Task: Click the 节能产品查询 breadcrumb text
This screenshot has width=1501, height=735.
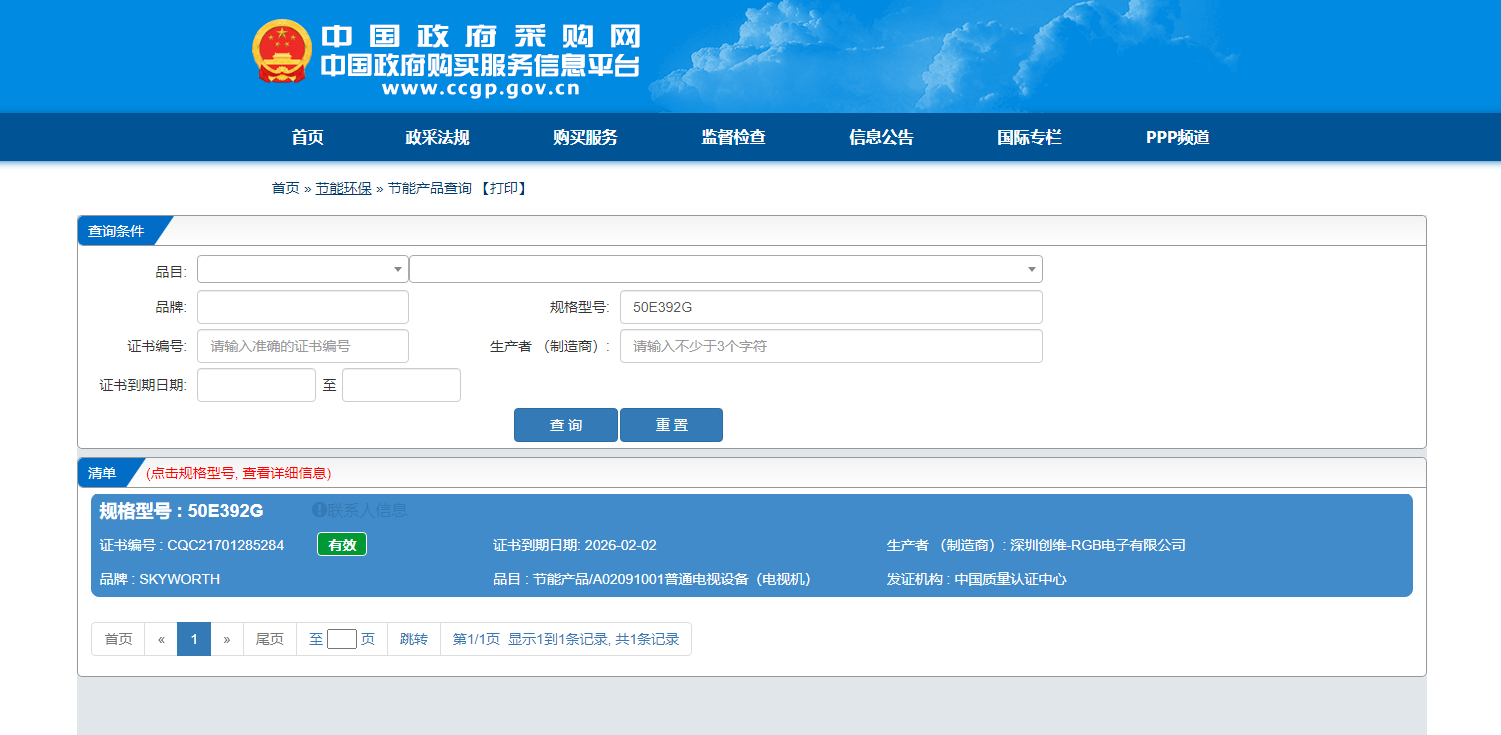Action: click(429, 188)
